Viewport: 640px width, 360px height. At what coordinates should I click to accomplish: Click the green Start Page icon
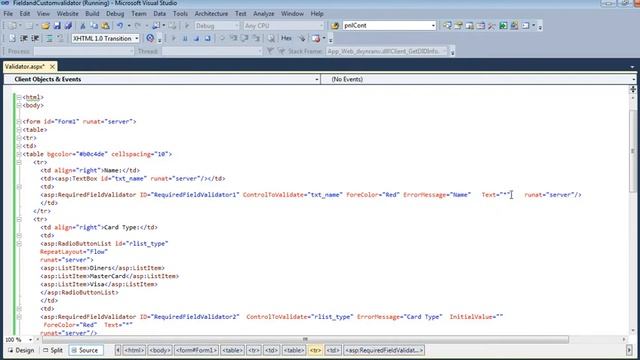(503, 26)
